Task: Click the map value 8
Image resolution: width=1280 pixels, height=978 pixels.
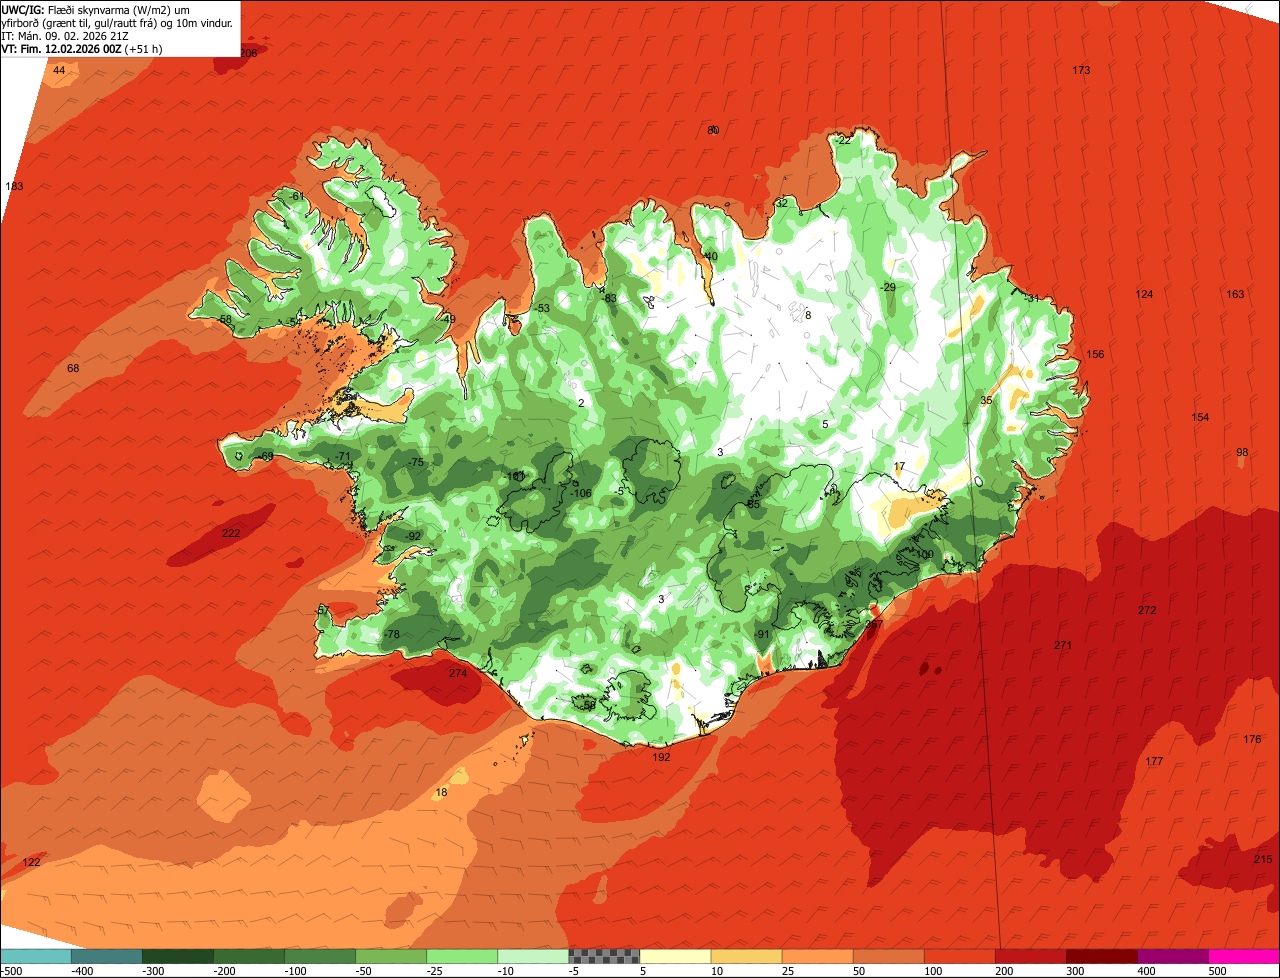Action: 808,315
